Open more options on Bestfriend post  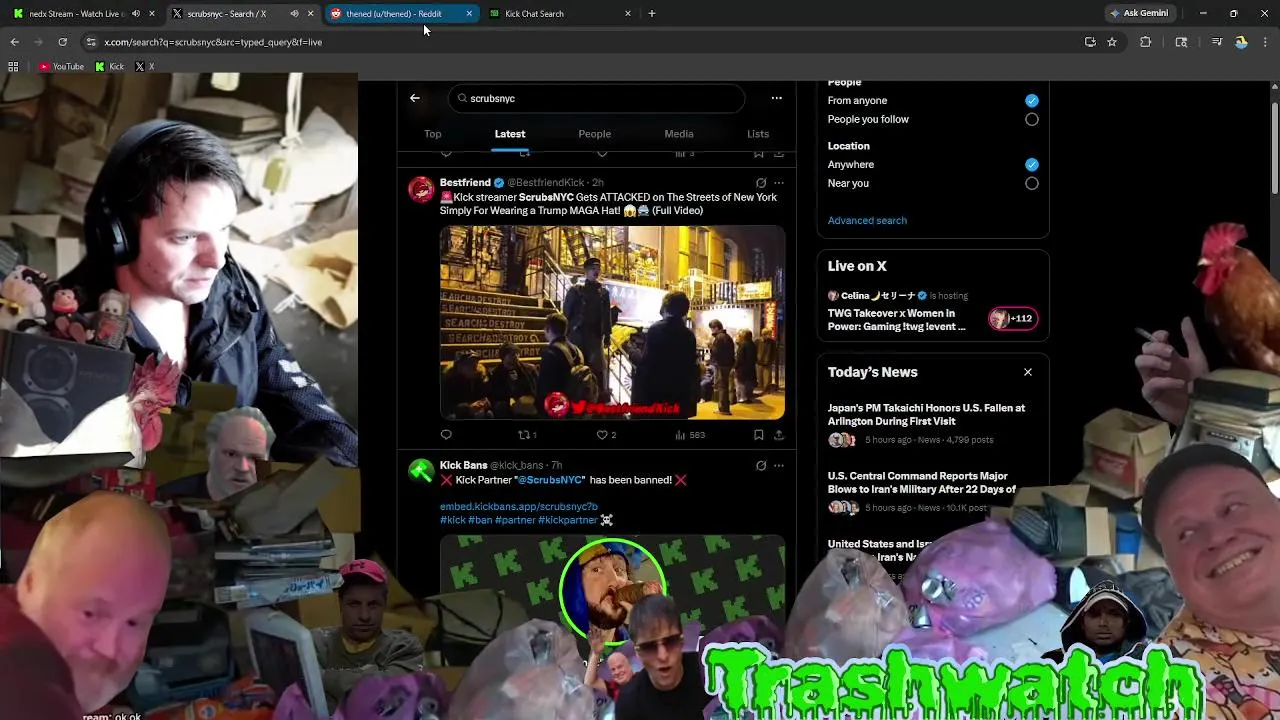(x=779, y=183)
